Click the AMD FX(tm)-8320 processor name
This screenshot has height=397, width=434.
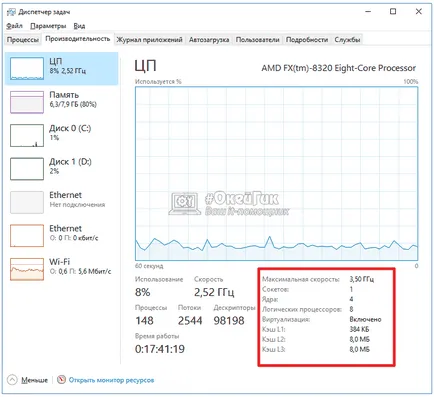pyautogui.click(x=338, y=68)
